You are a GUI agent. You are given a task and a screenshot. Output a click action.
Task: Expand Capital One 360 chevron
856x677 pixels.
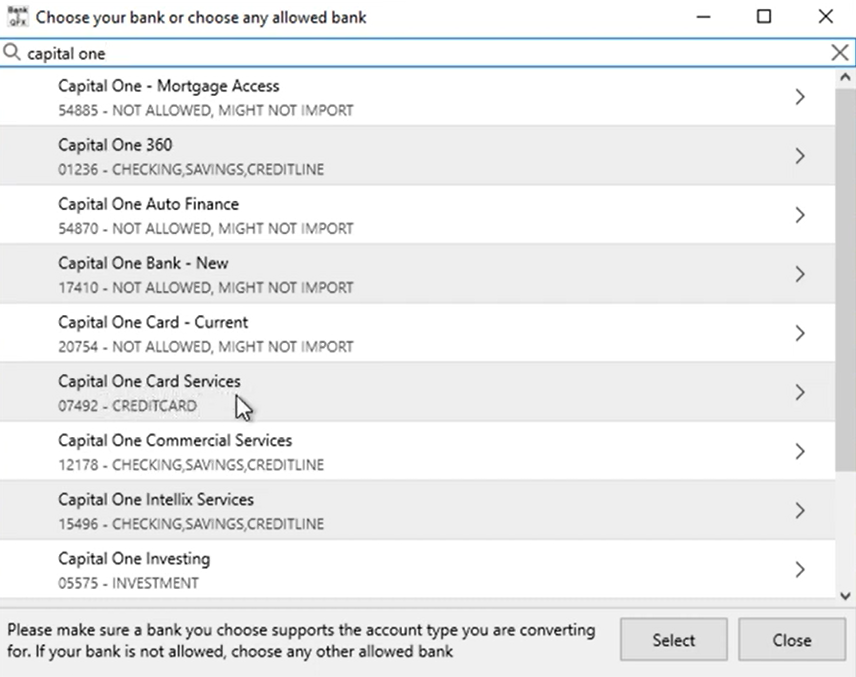[x=800, y=156]
